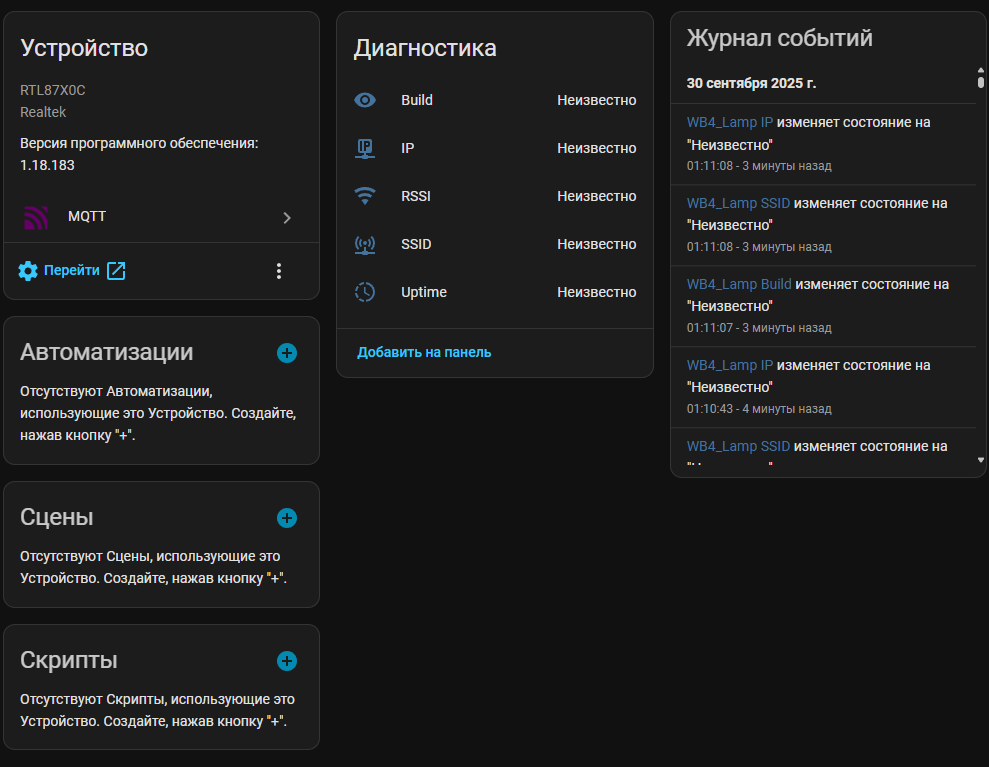
Task: Click the external link icon after Перейти
Action: click(116, 271)
